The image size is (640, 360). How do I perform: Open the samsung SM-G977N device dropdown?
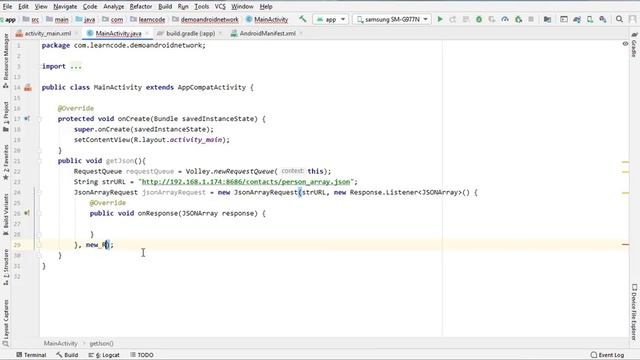(x=392, y=19)
